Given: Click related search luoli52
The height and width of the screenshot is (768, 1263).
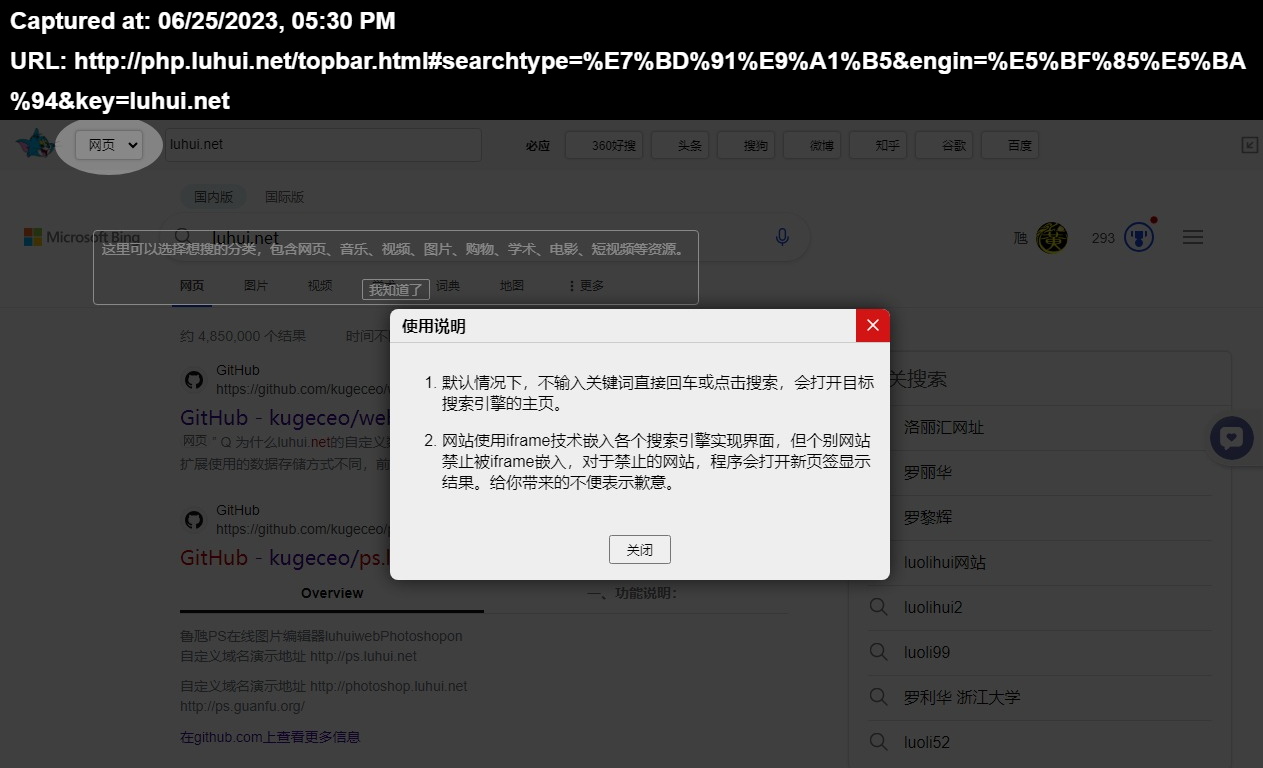Looking at the screenshot, I should pos(927,742).
